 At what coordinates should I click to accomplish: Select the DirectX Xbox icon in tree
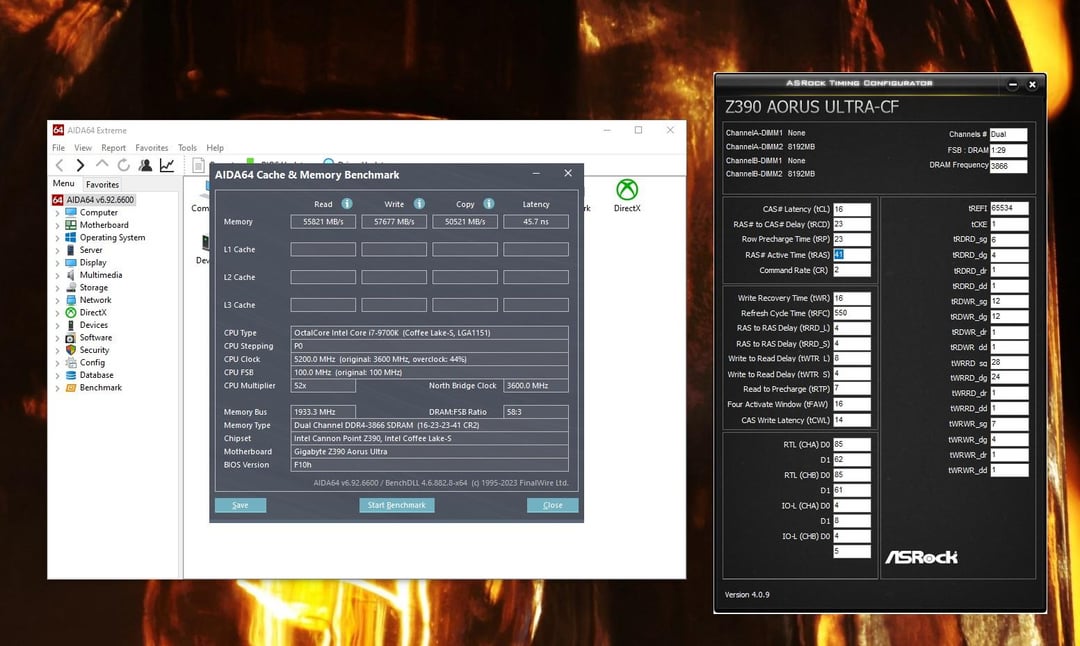(70, 312)
